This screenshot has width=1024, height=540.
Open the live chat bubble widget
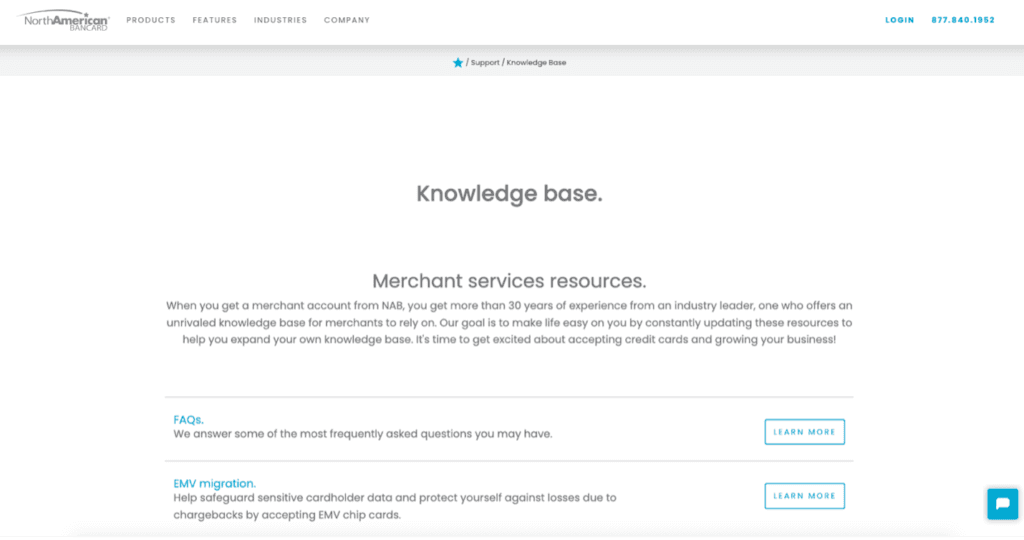coord(1002,503)
